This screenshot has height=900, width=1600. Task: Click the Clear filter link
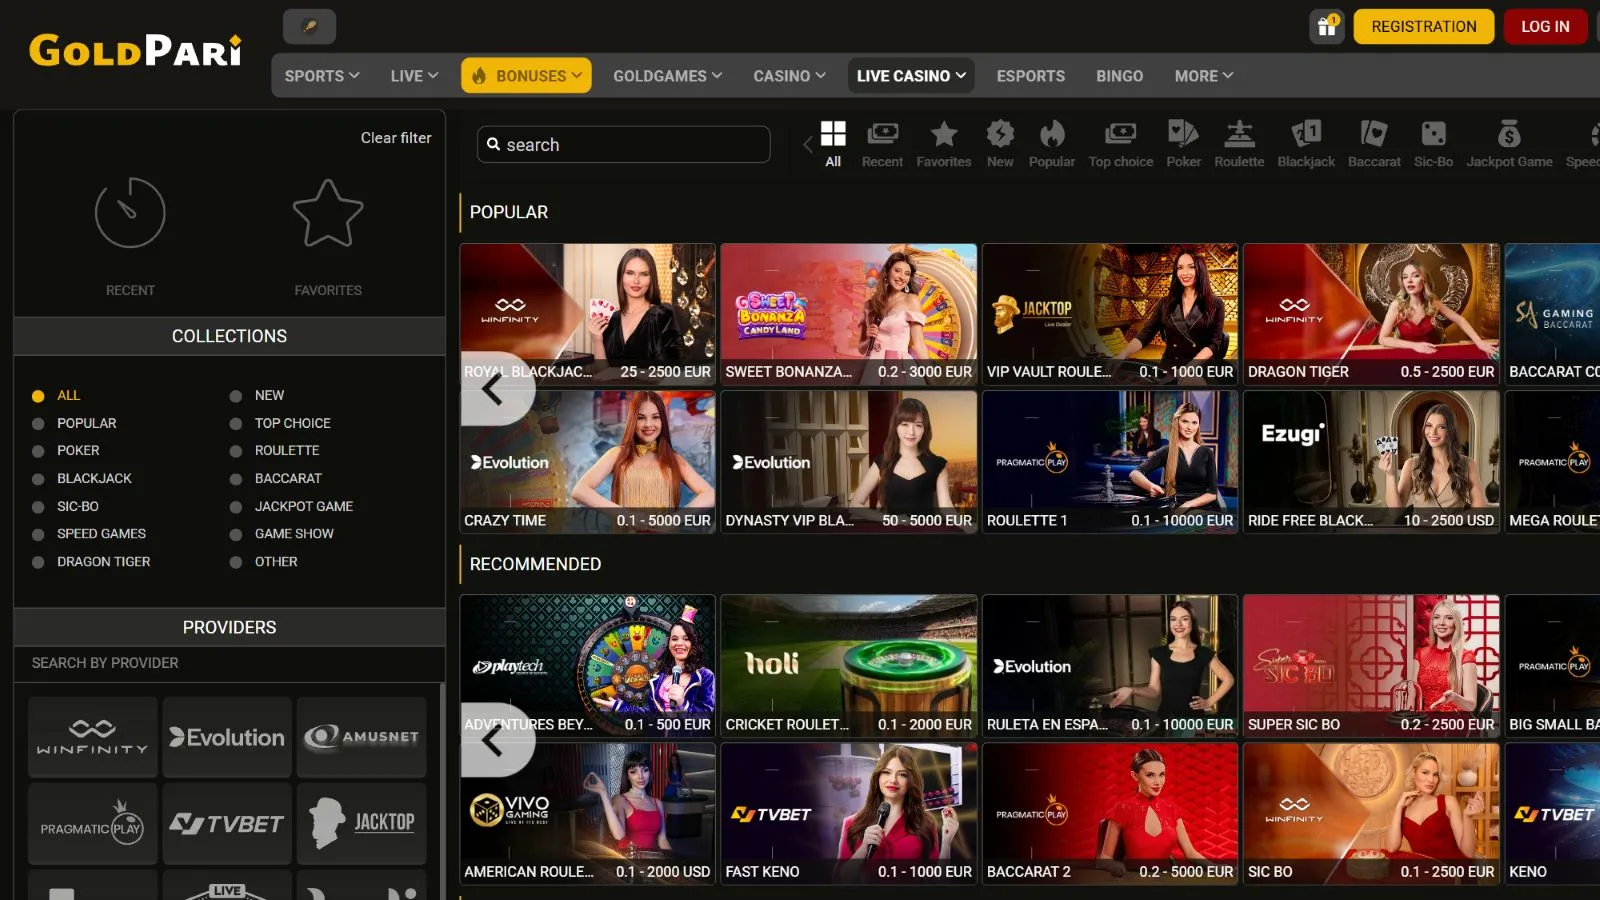[396, 138]
